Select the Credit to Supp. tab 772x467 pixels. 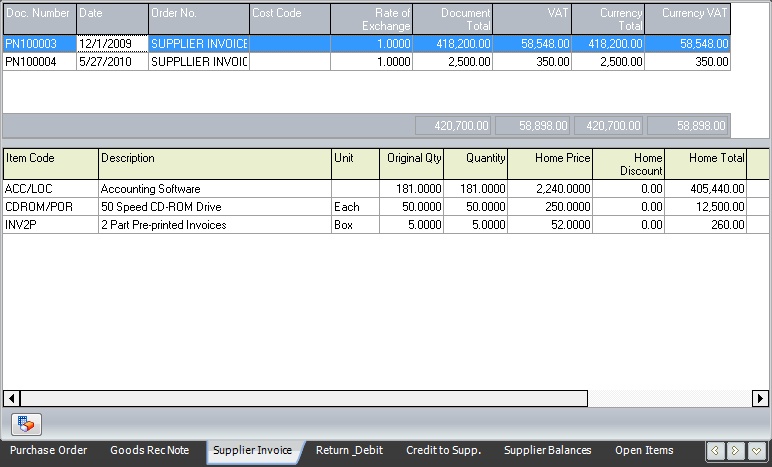coord(443,451)
